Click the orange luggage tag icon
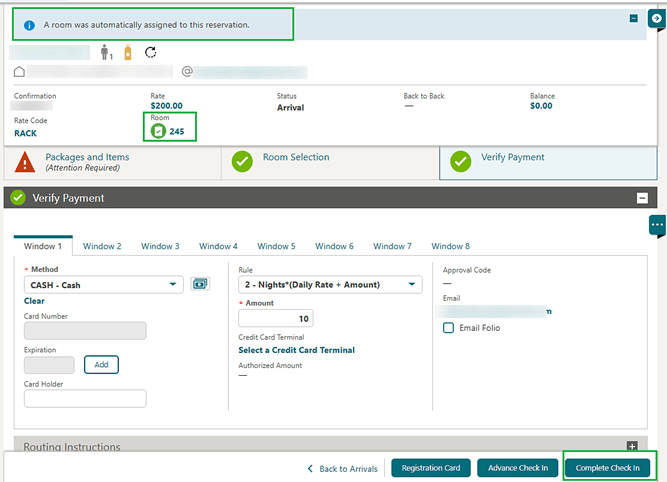This screenshot has width=667, height=482. 128,53
